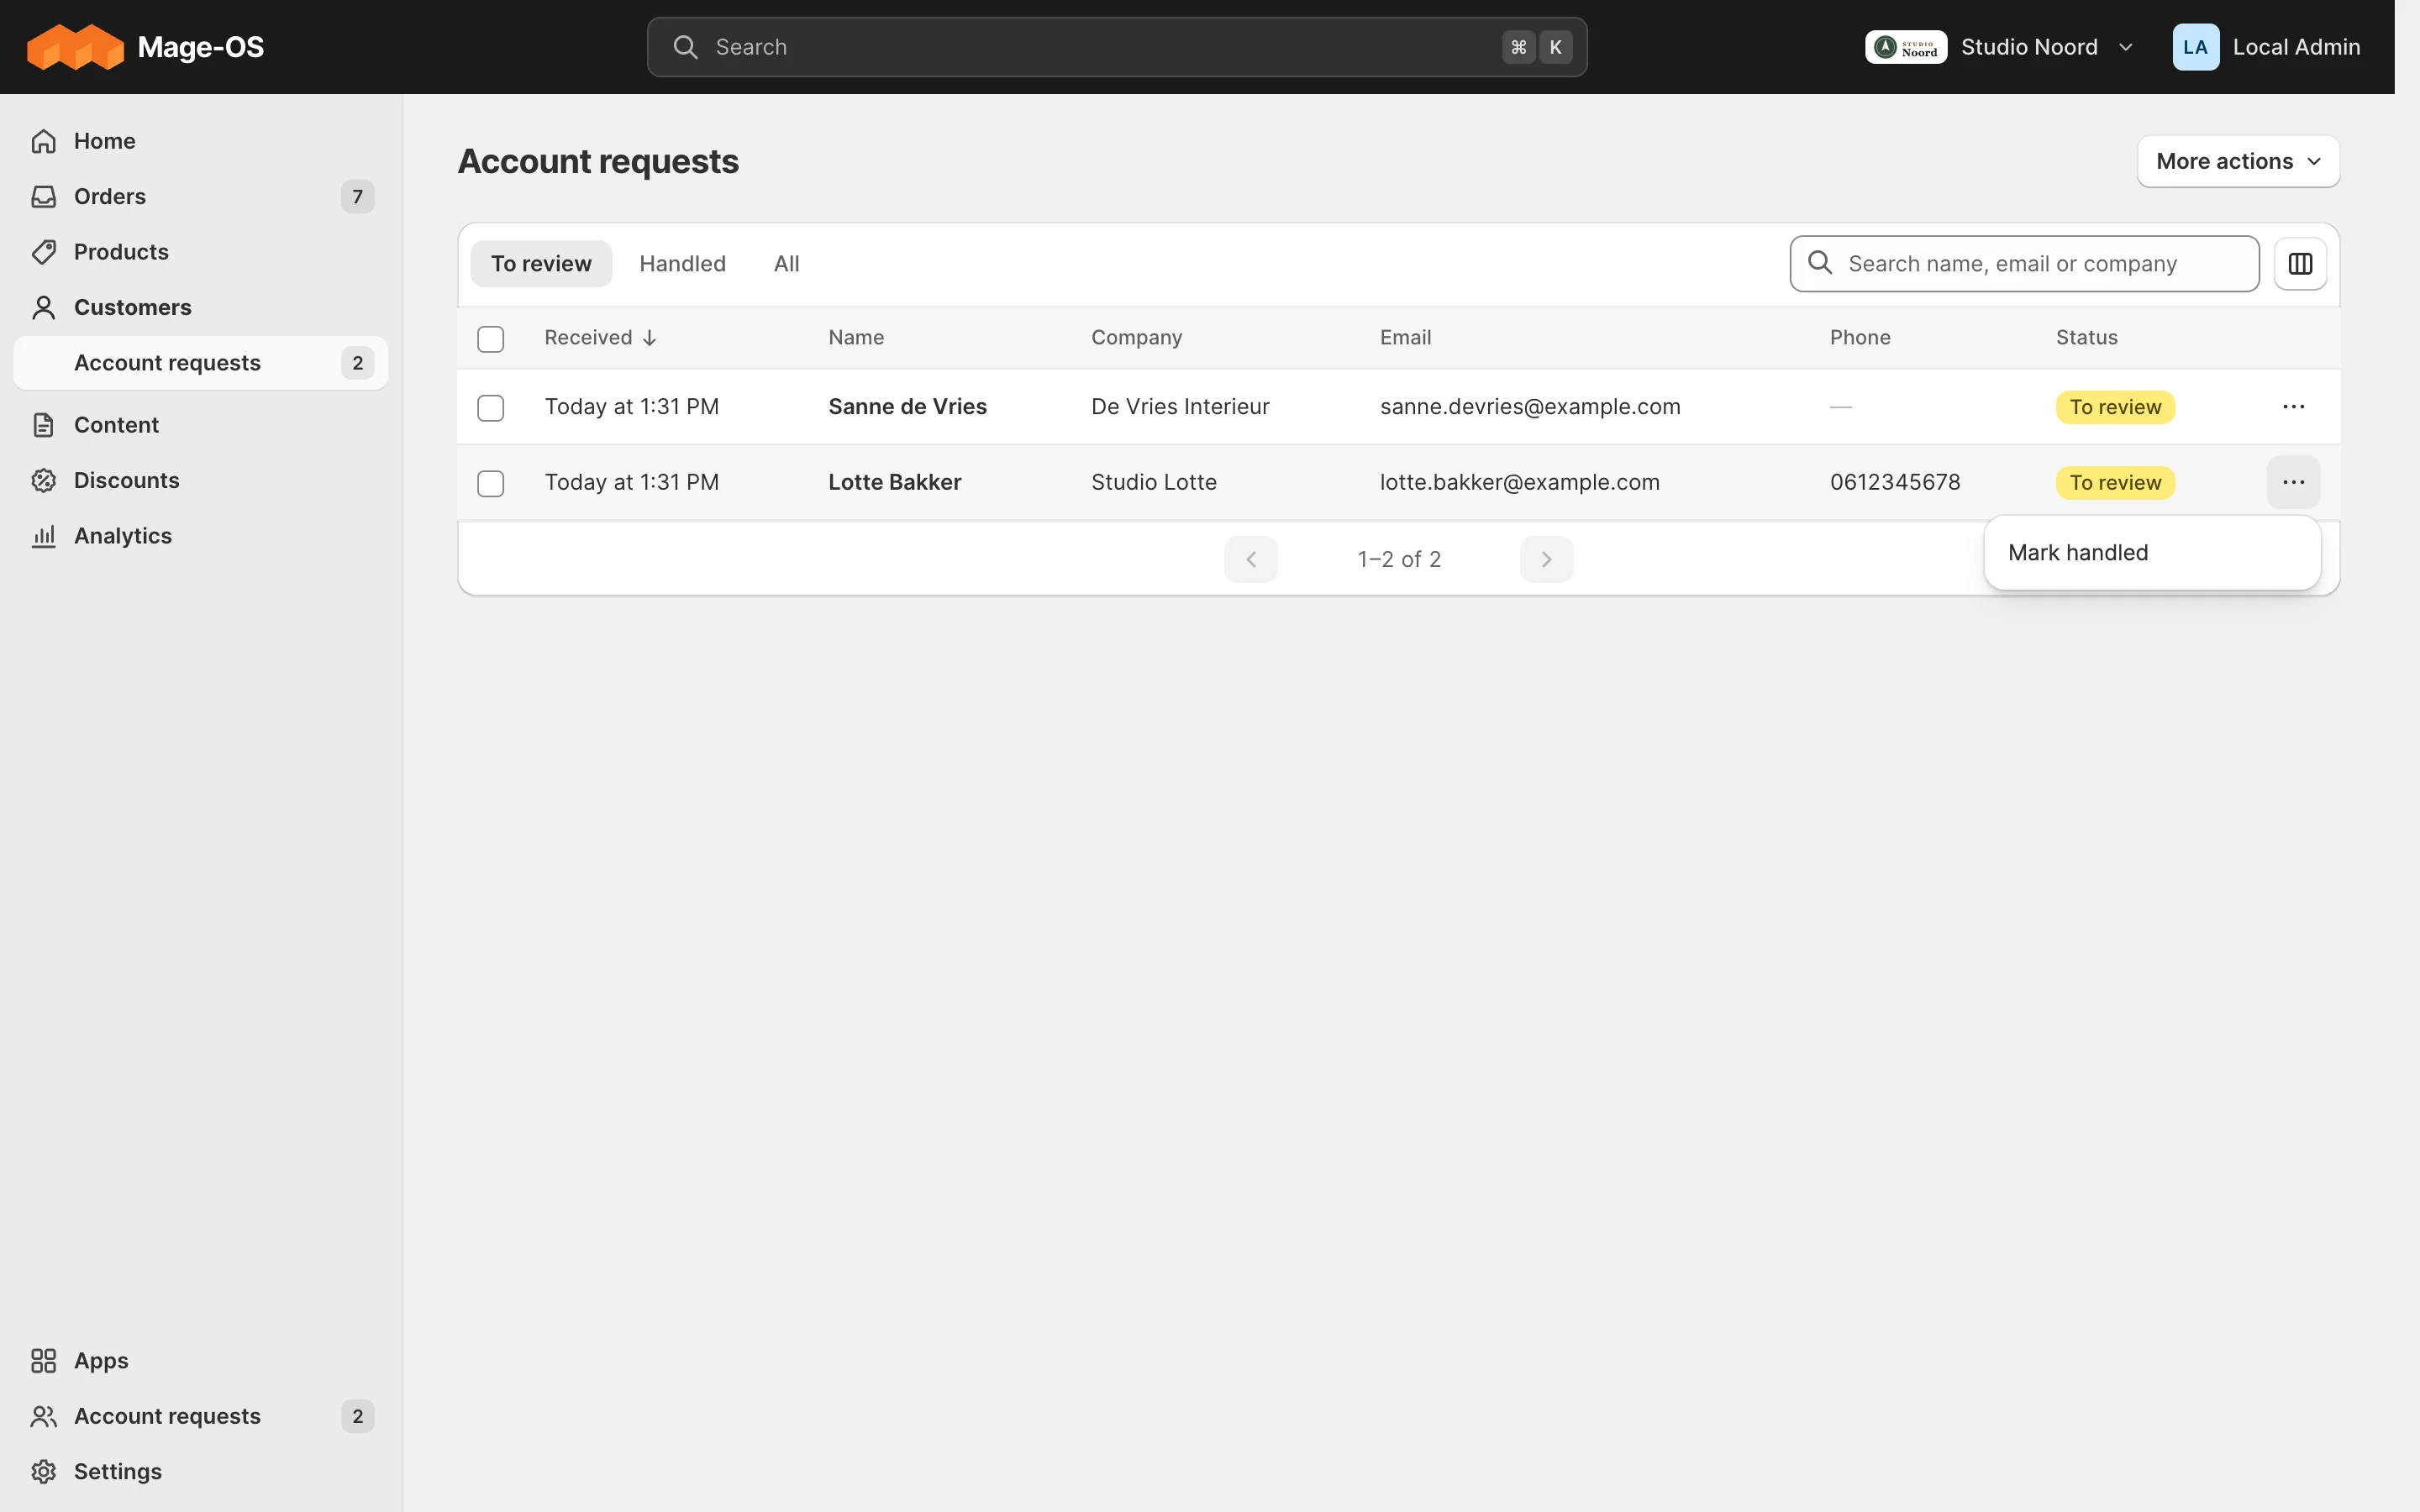Close row actions menu for Lotte Bakker
Image resolution: width=2420 pixels, height=1512 pixels.
tap(2293, 482)
